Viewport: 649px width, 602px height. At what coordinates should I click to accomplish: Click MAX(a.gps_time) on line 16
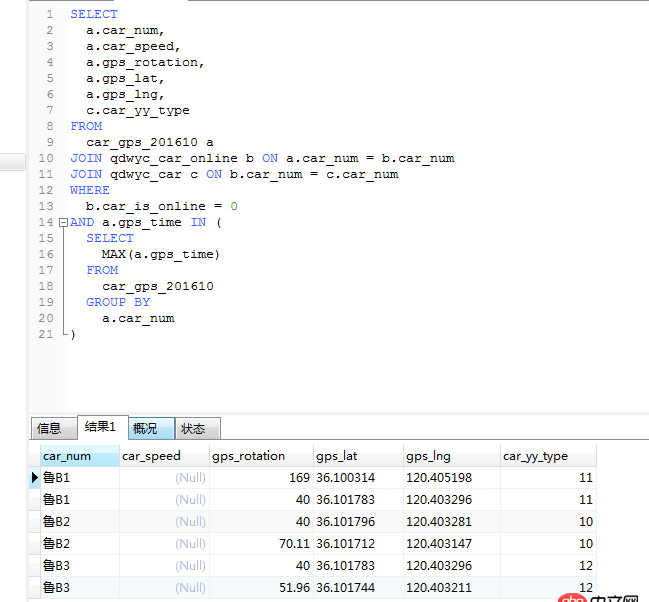click(161, 254)
